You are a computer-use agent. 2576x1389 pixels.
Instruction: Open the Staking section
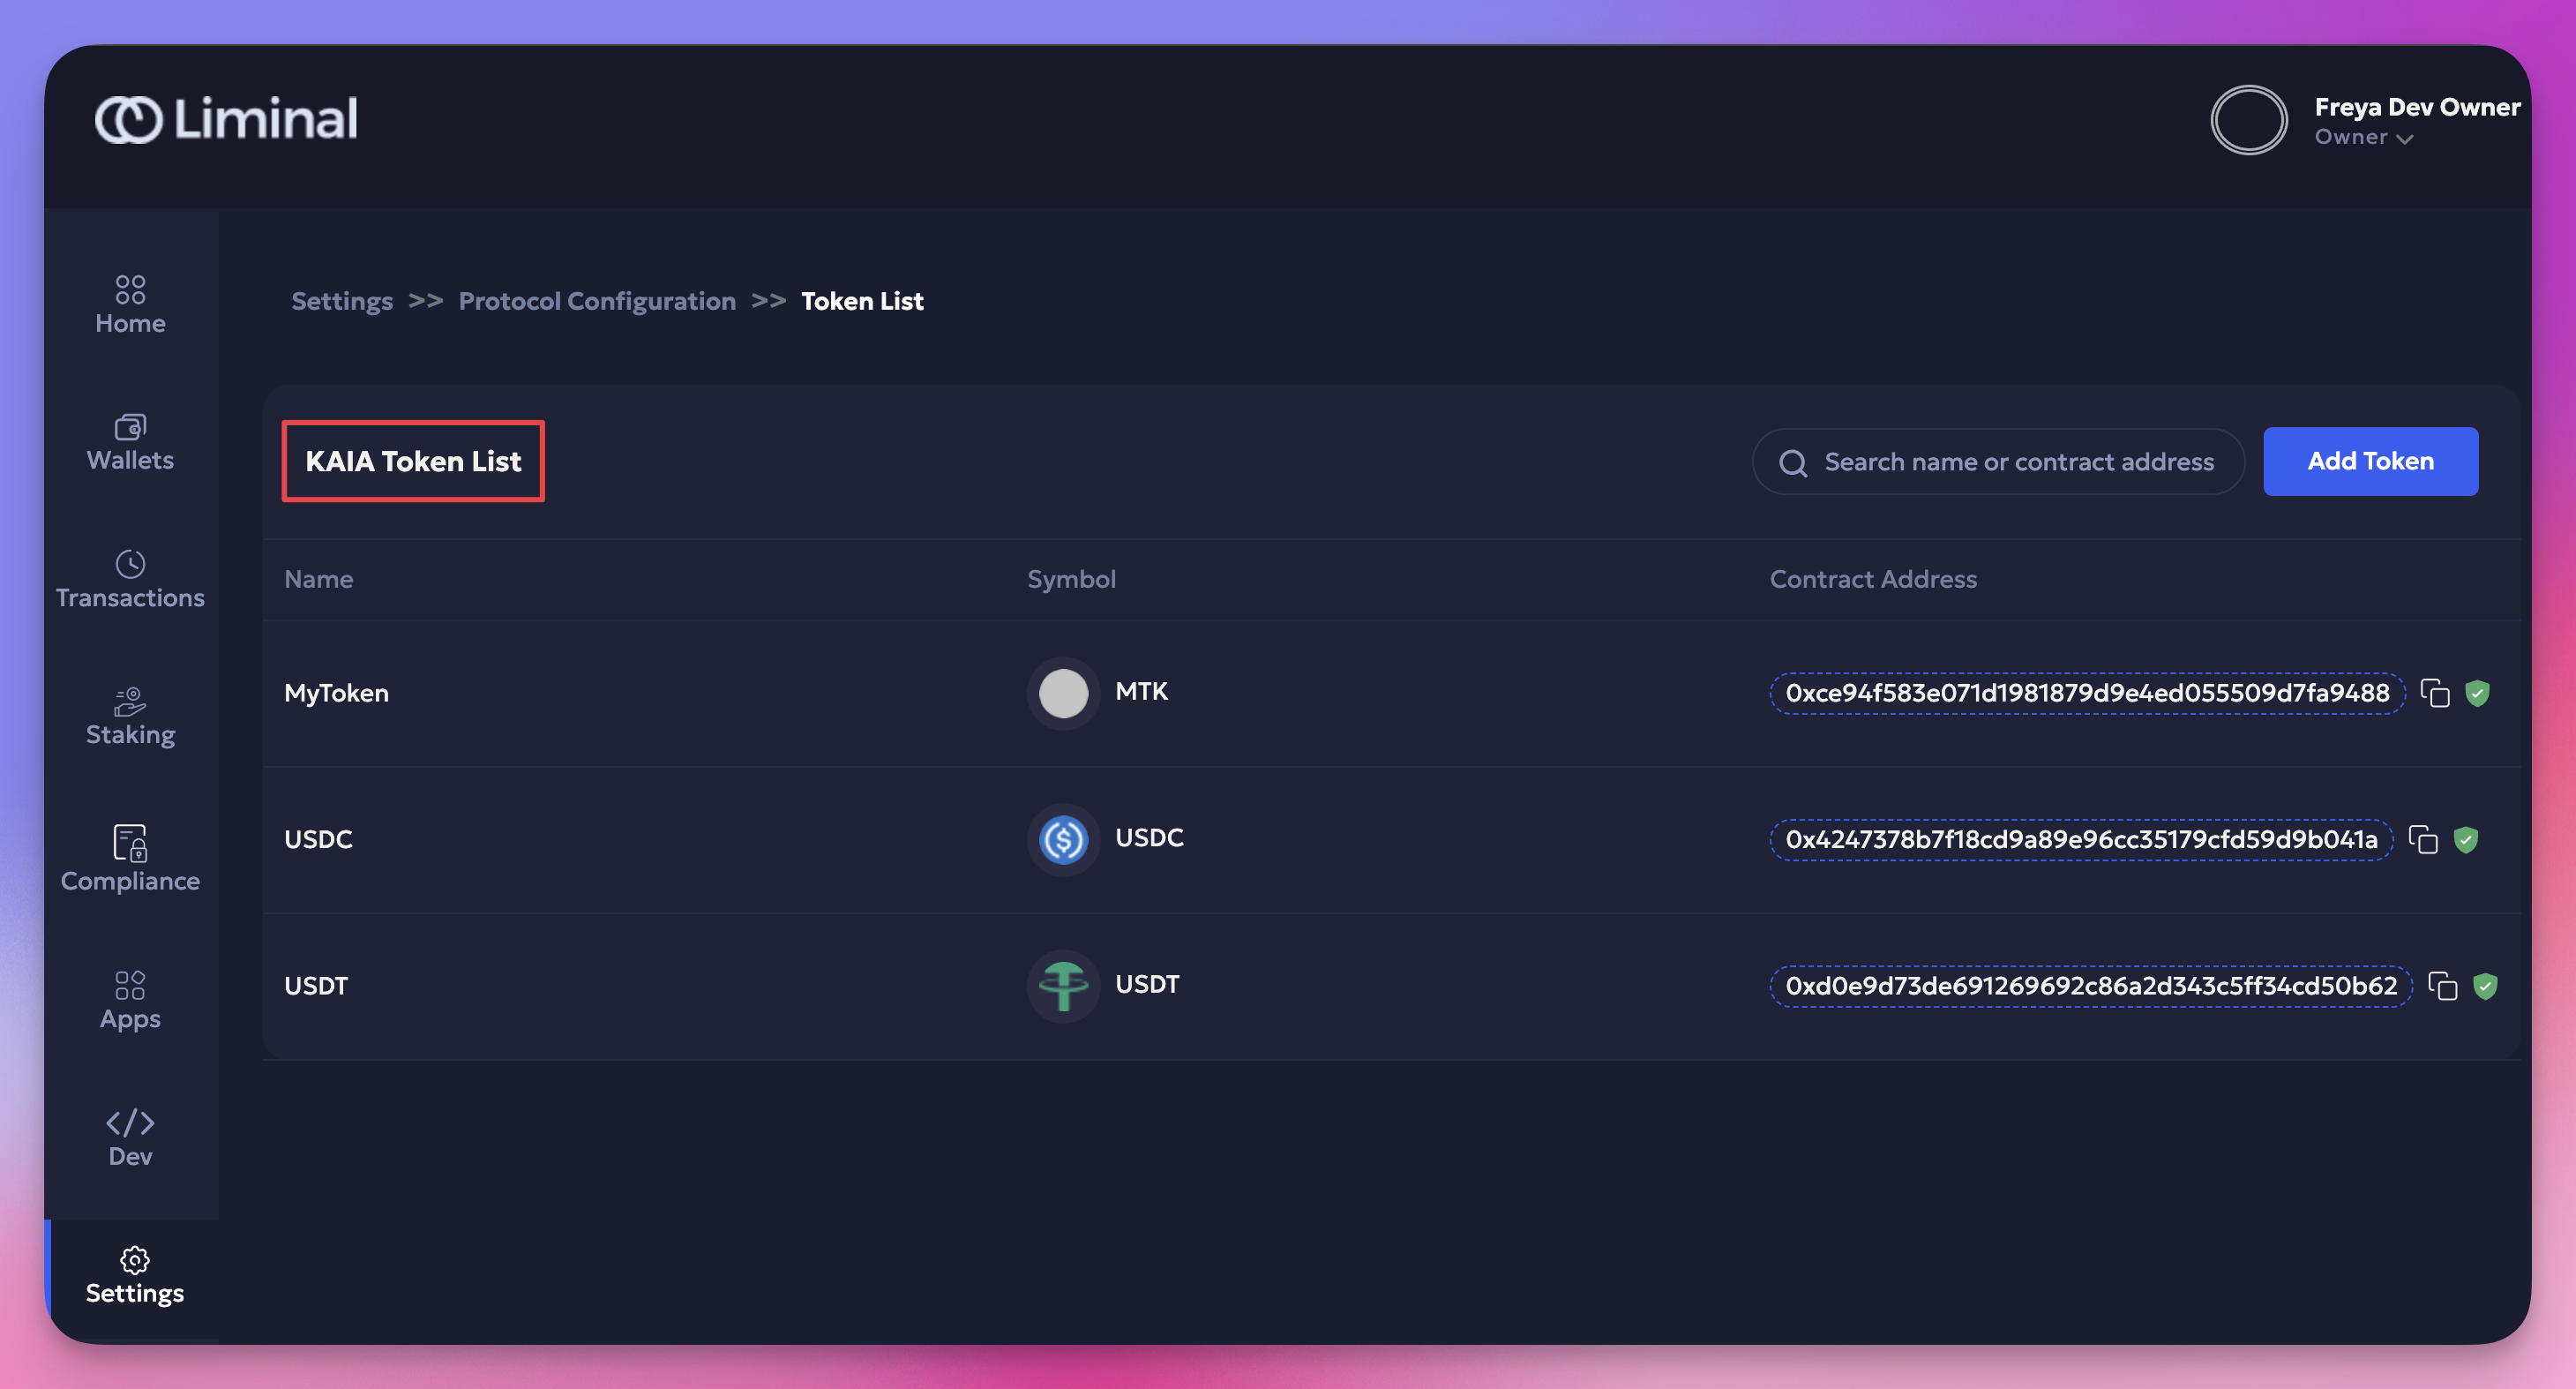tap(130, 717)
